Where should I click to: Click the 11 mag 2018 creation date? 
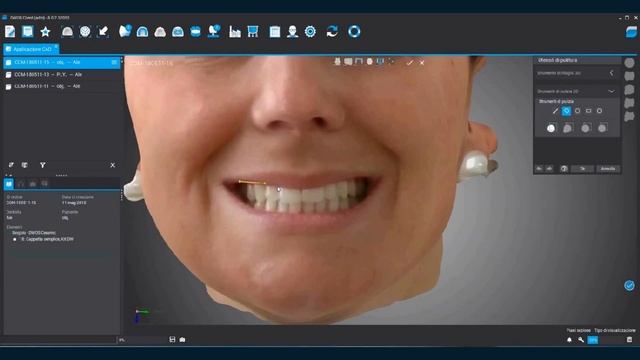click(x=74, y=202)
